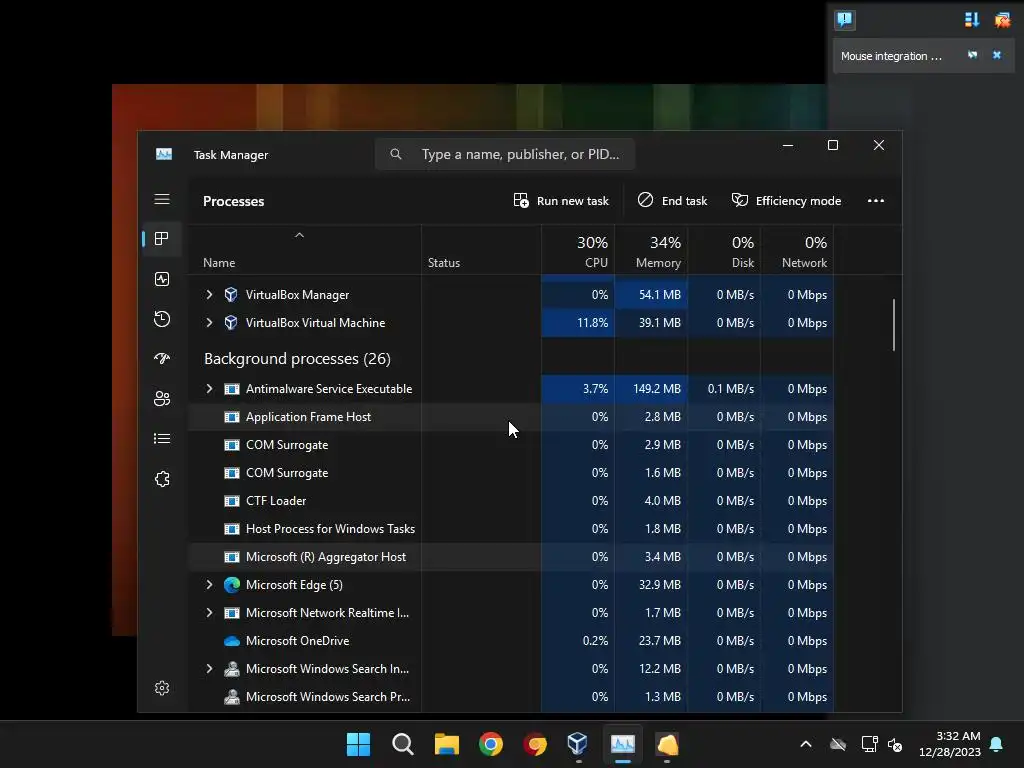Sort by the Name column header

[305, 251]
